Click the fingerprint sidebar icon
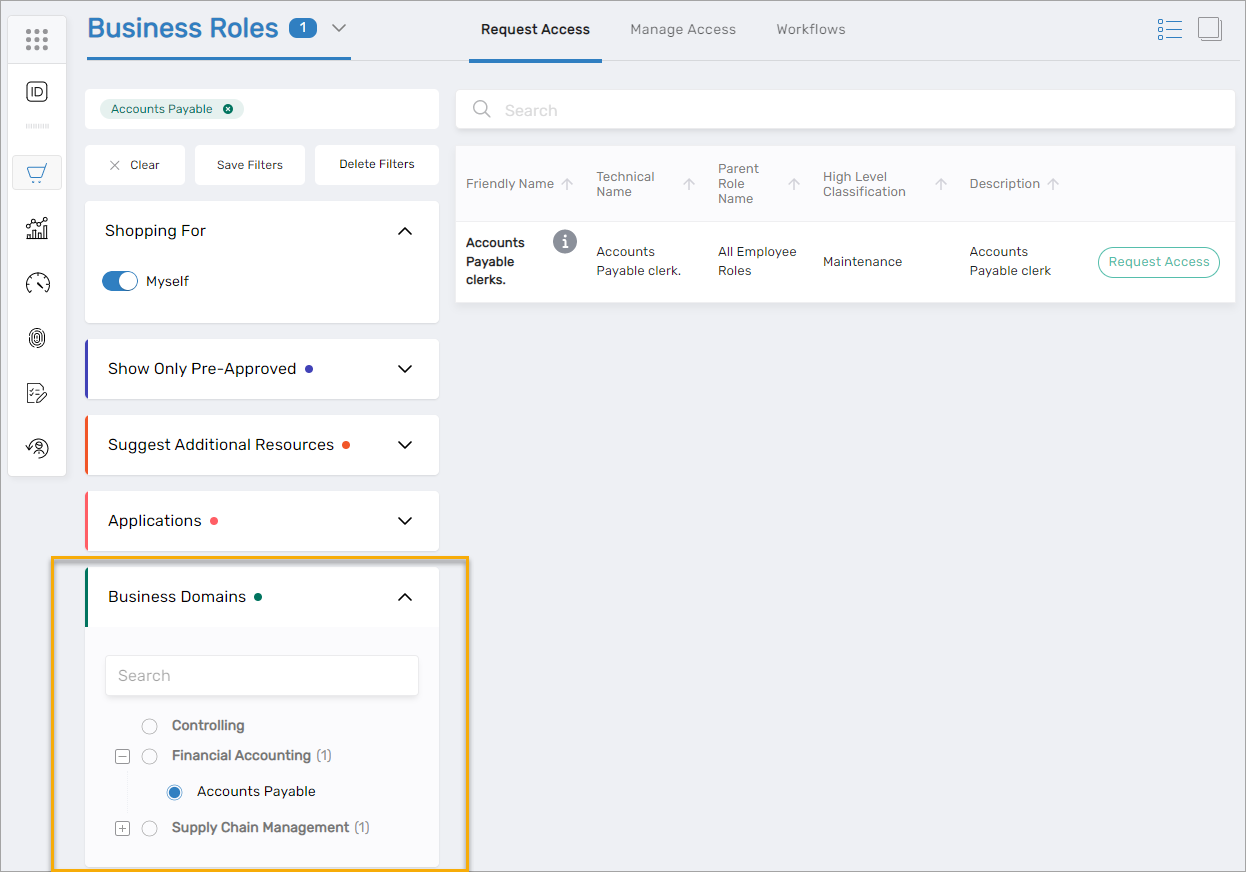1246x872 pixels. point(37,338)
